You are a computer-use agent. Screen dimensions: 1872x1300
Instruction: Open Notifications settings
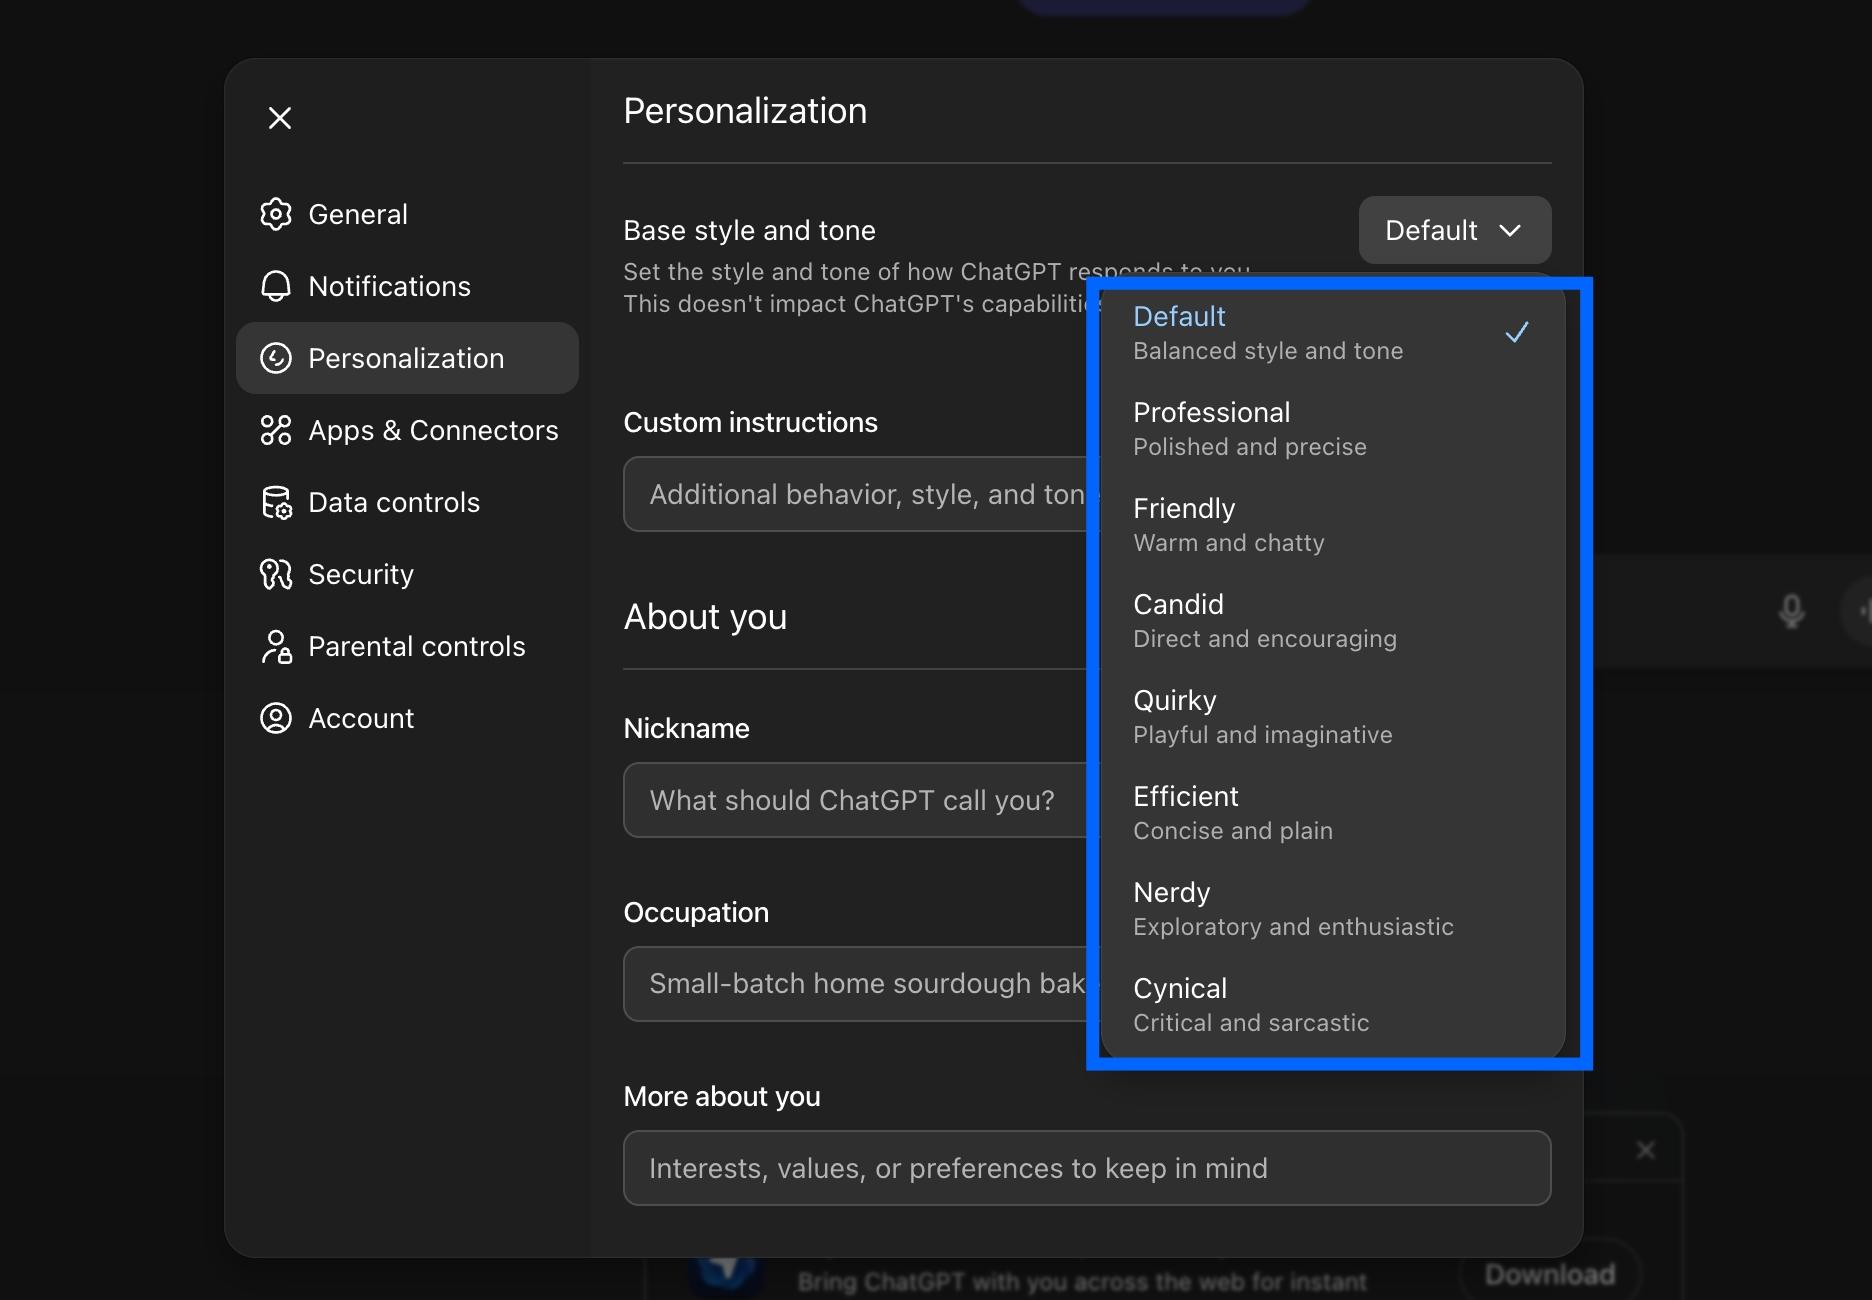389,286
